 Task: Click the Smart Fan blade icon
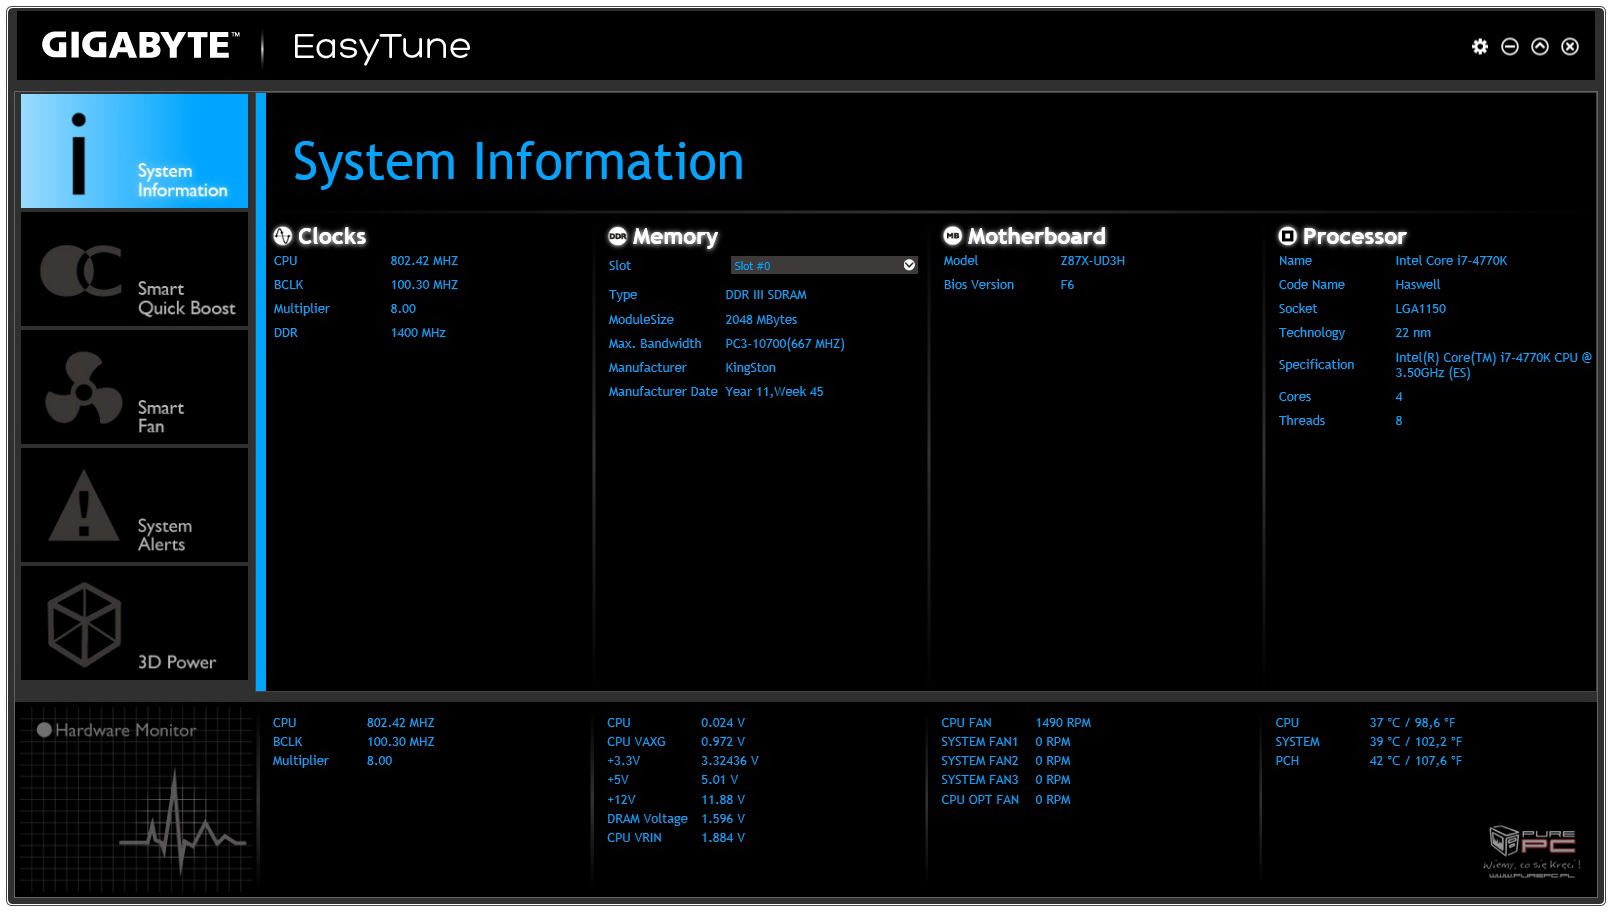pos(84,388)
